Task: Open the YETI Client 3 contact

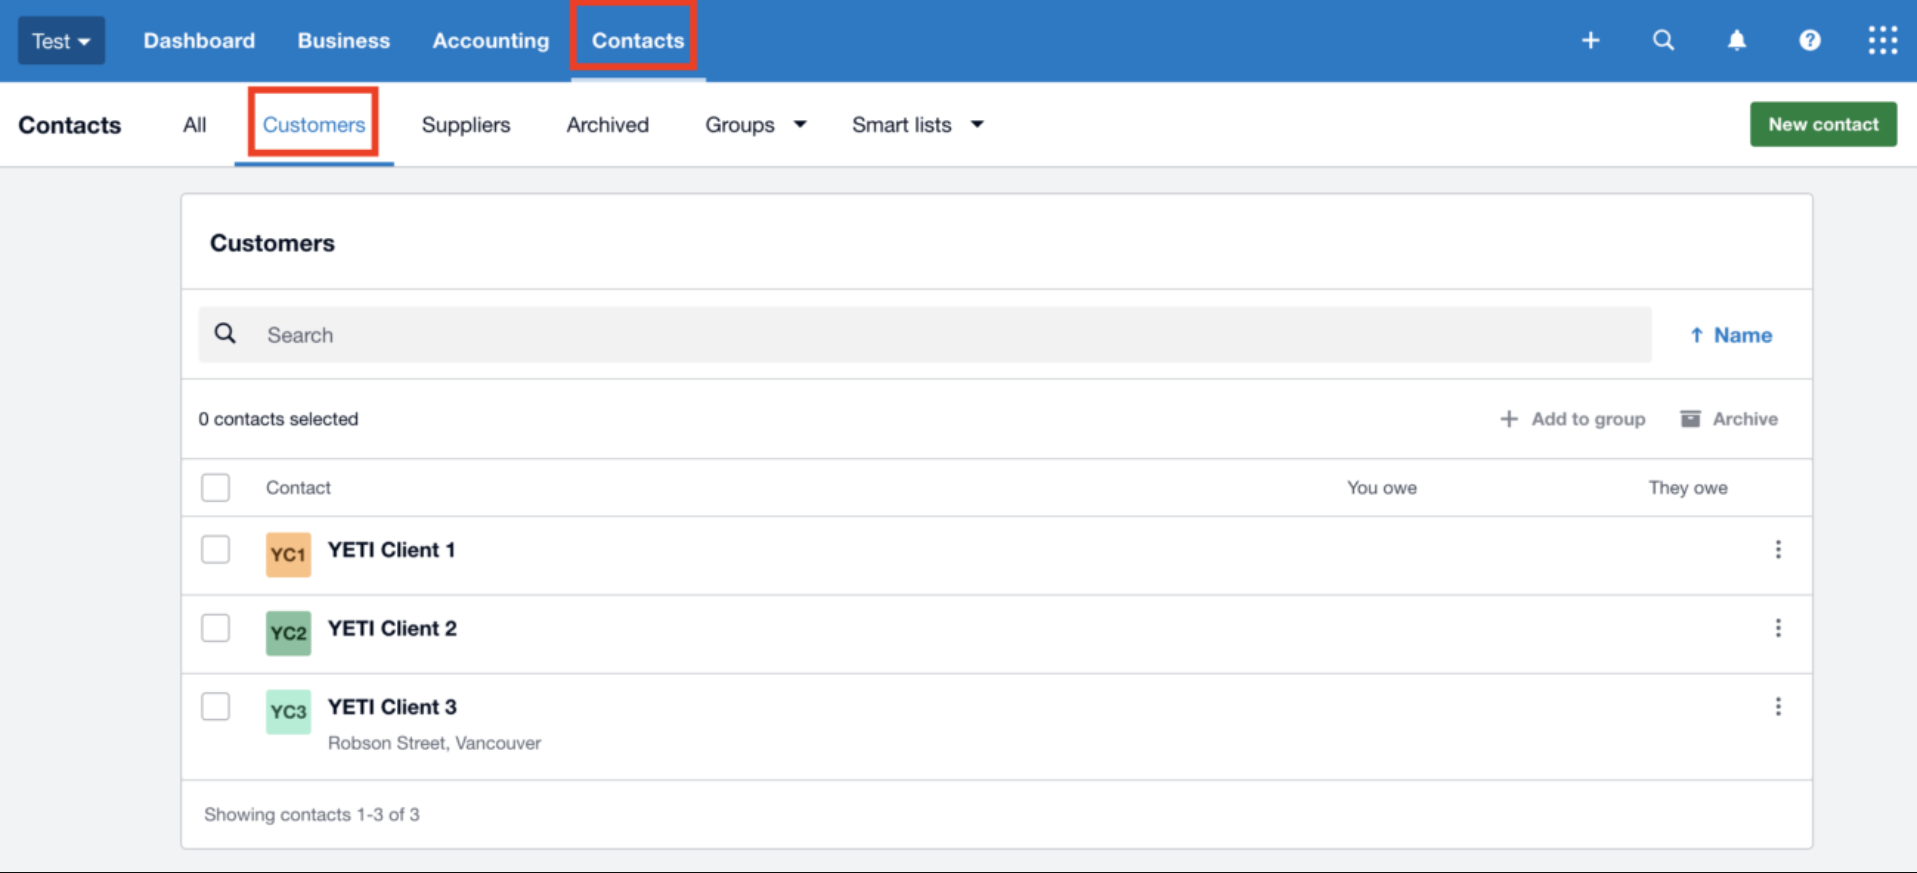Action: coord(392,707)
